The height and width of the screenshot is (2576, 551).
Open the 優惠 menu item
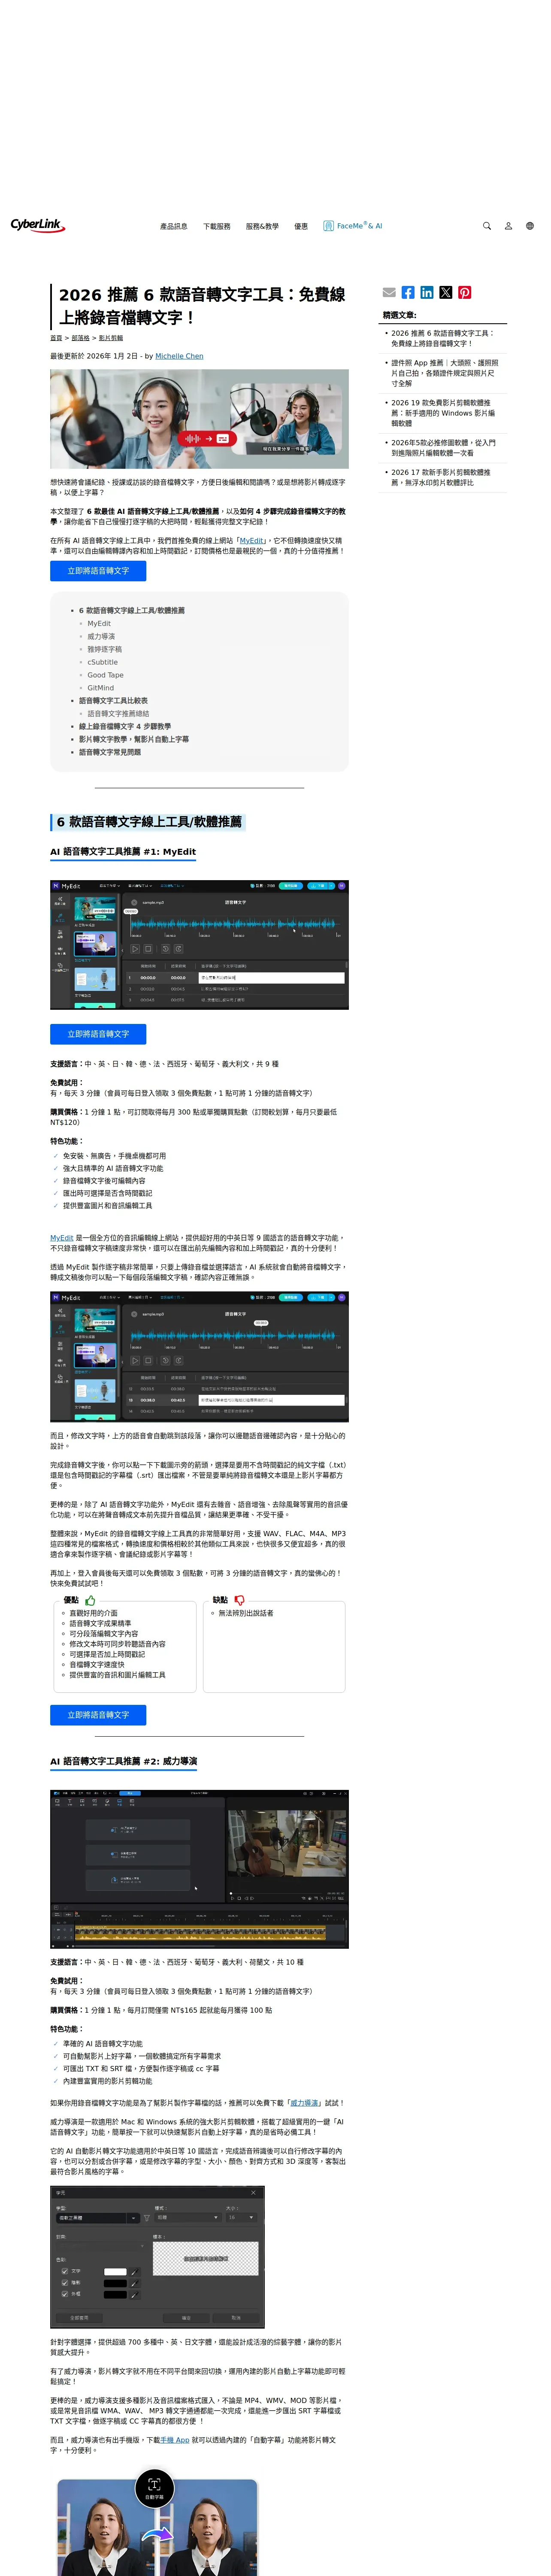301,226
